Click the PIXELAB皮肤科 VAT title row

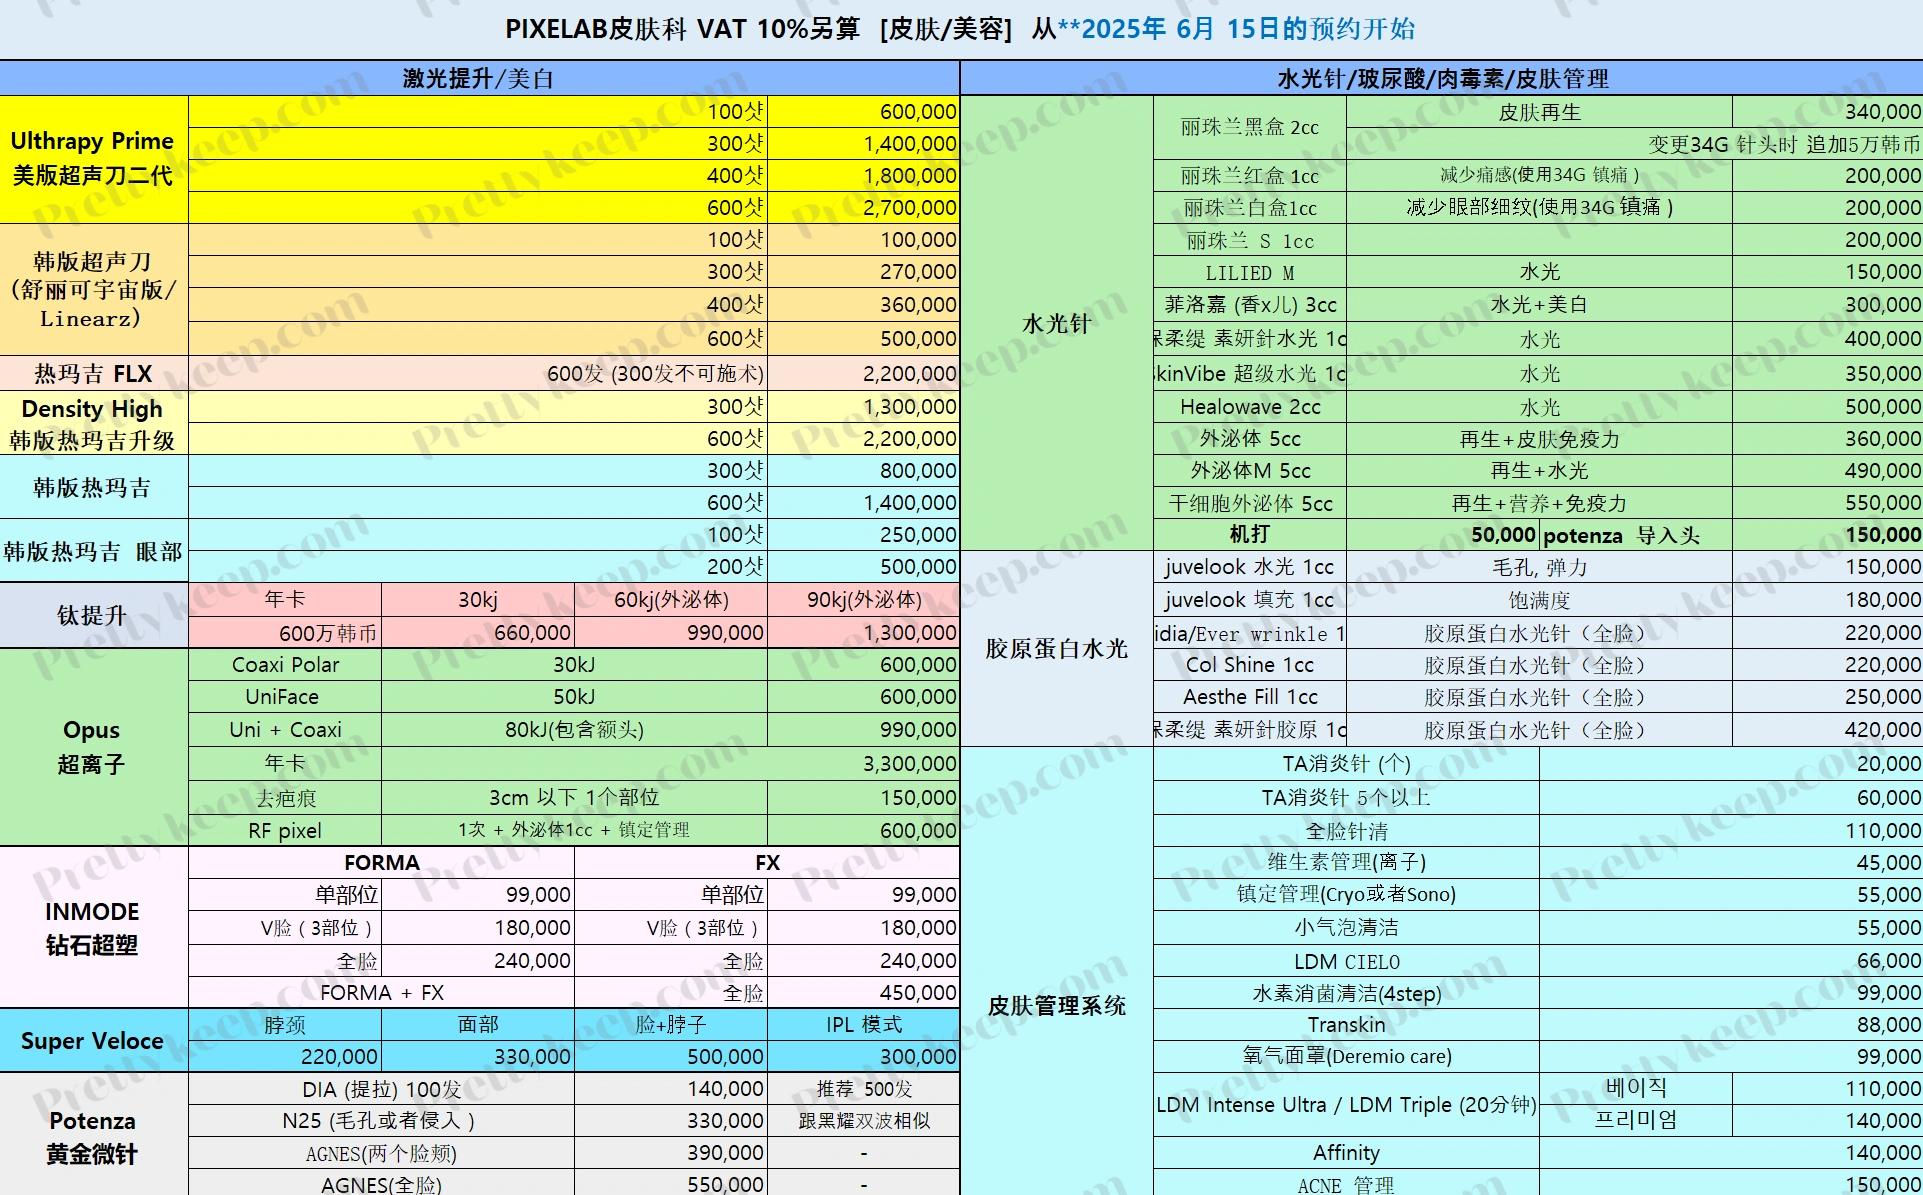(x=960, y=29)
